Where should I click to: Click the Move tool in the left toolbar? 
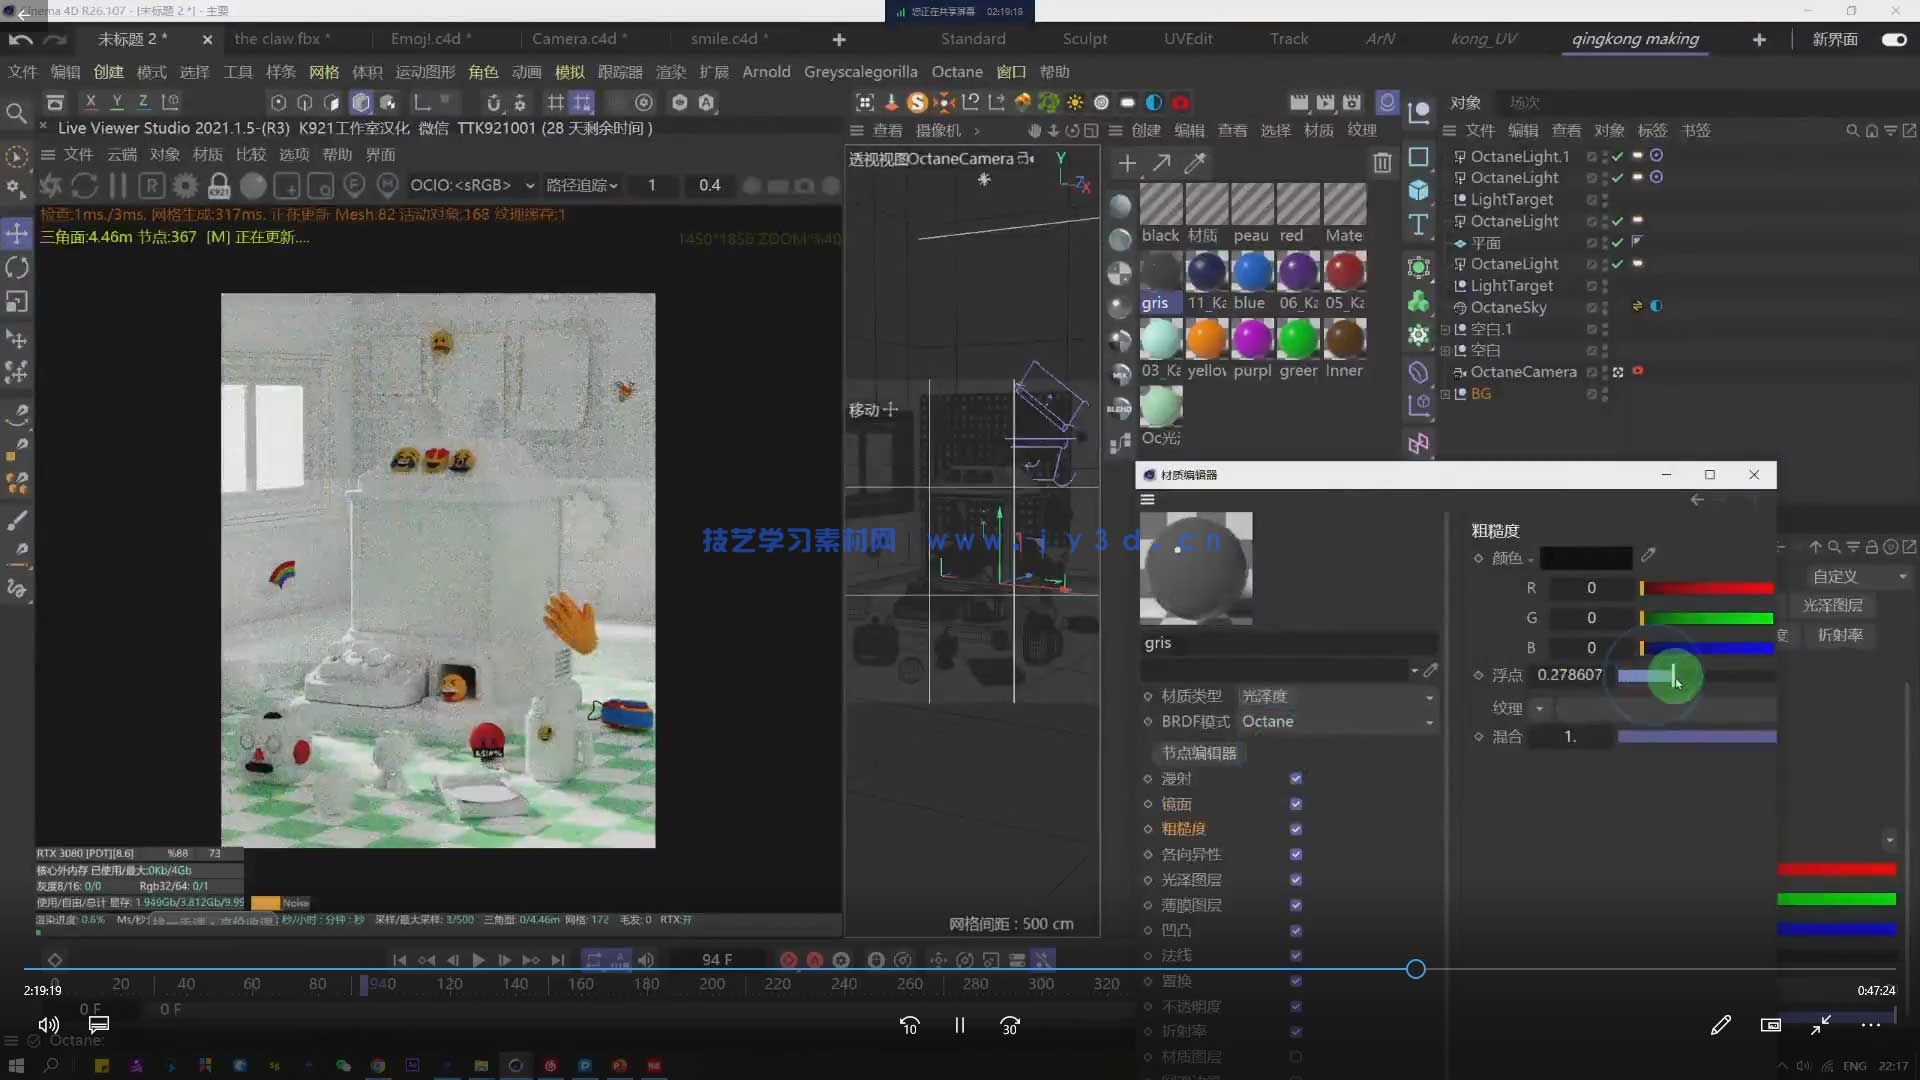pyautogui.click(x=17, y=234)
